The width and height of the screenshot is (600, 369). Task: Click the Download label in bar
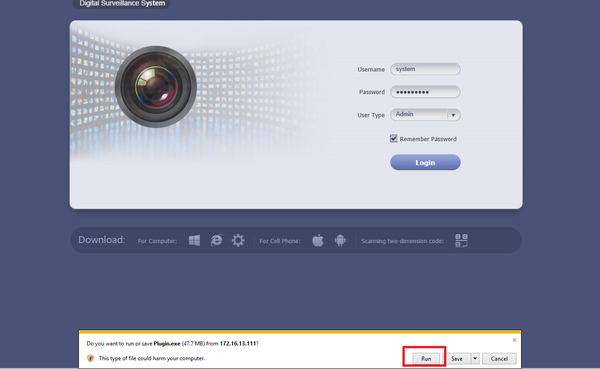(x=101, y=240)
